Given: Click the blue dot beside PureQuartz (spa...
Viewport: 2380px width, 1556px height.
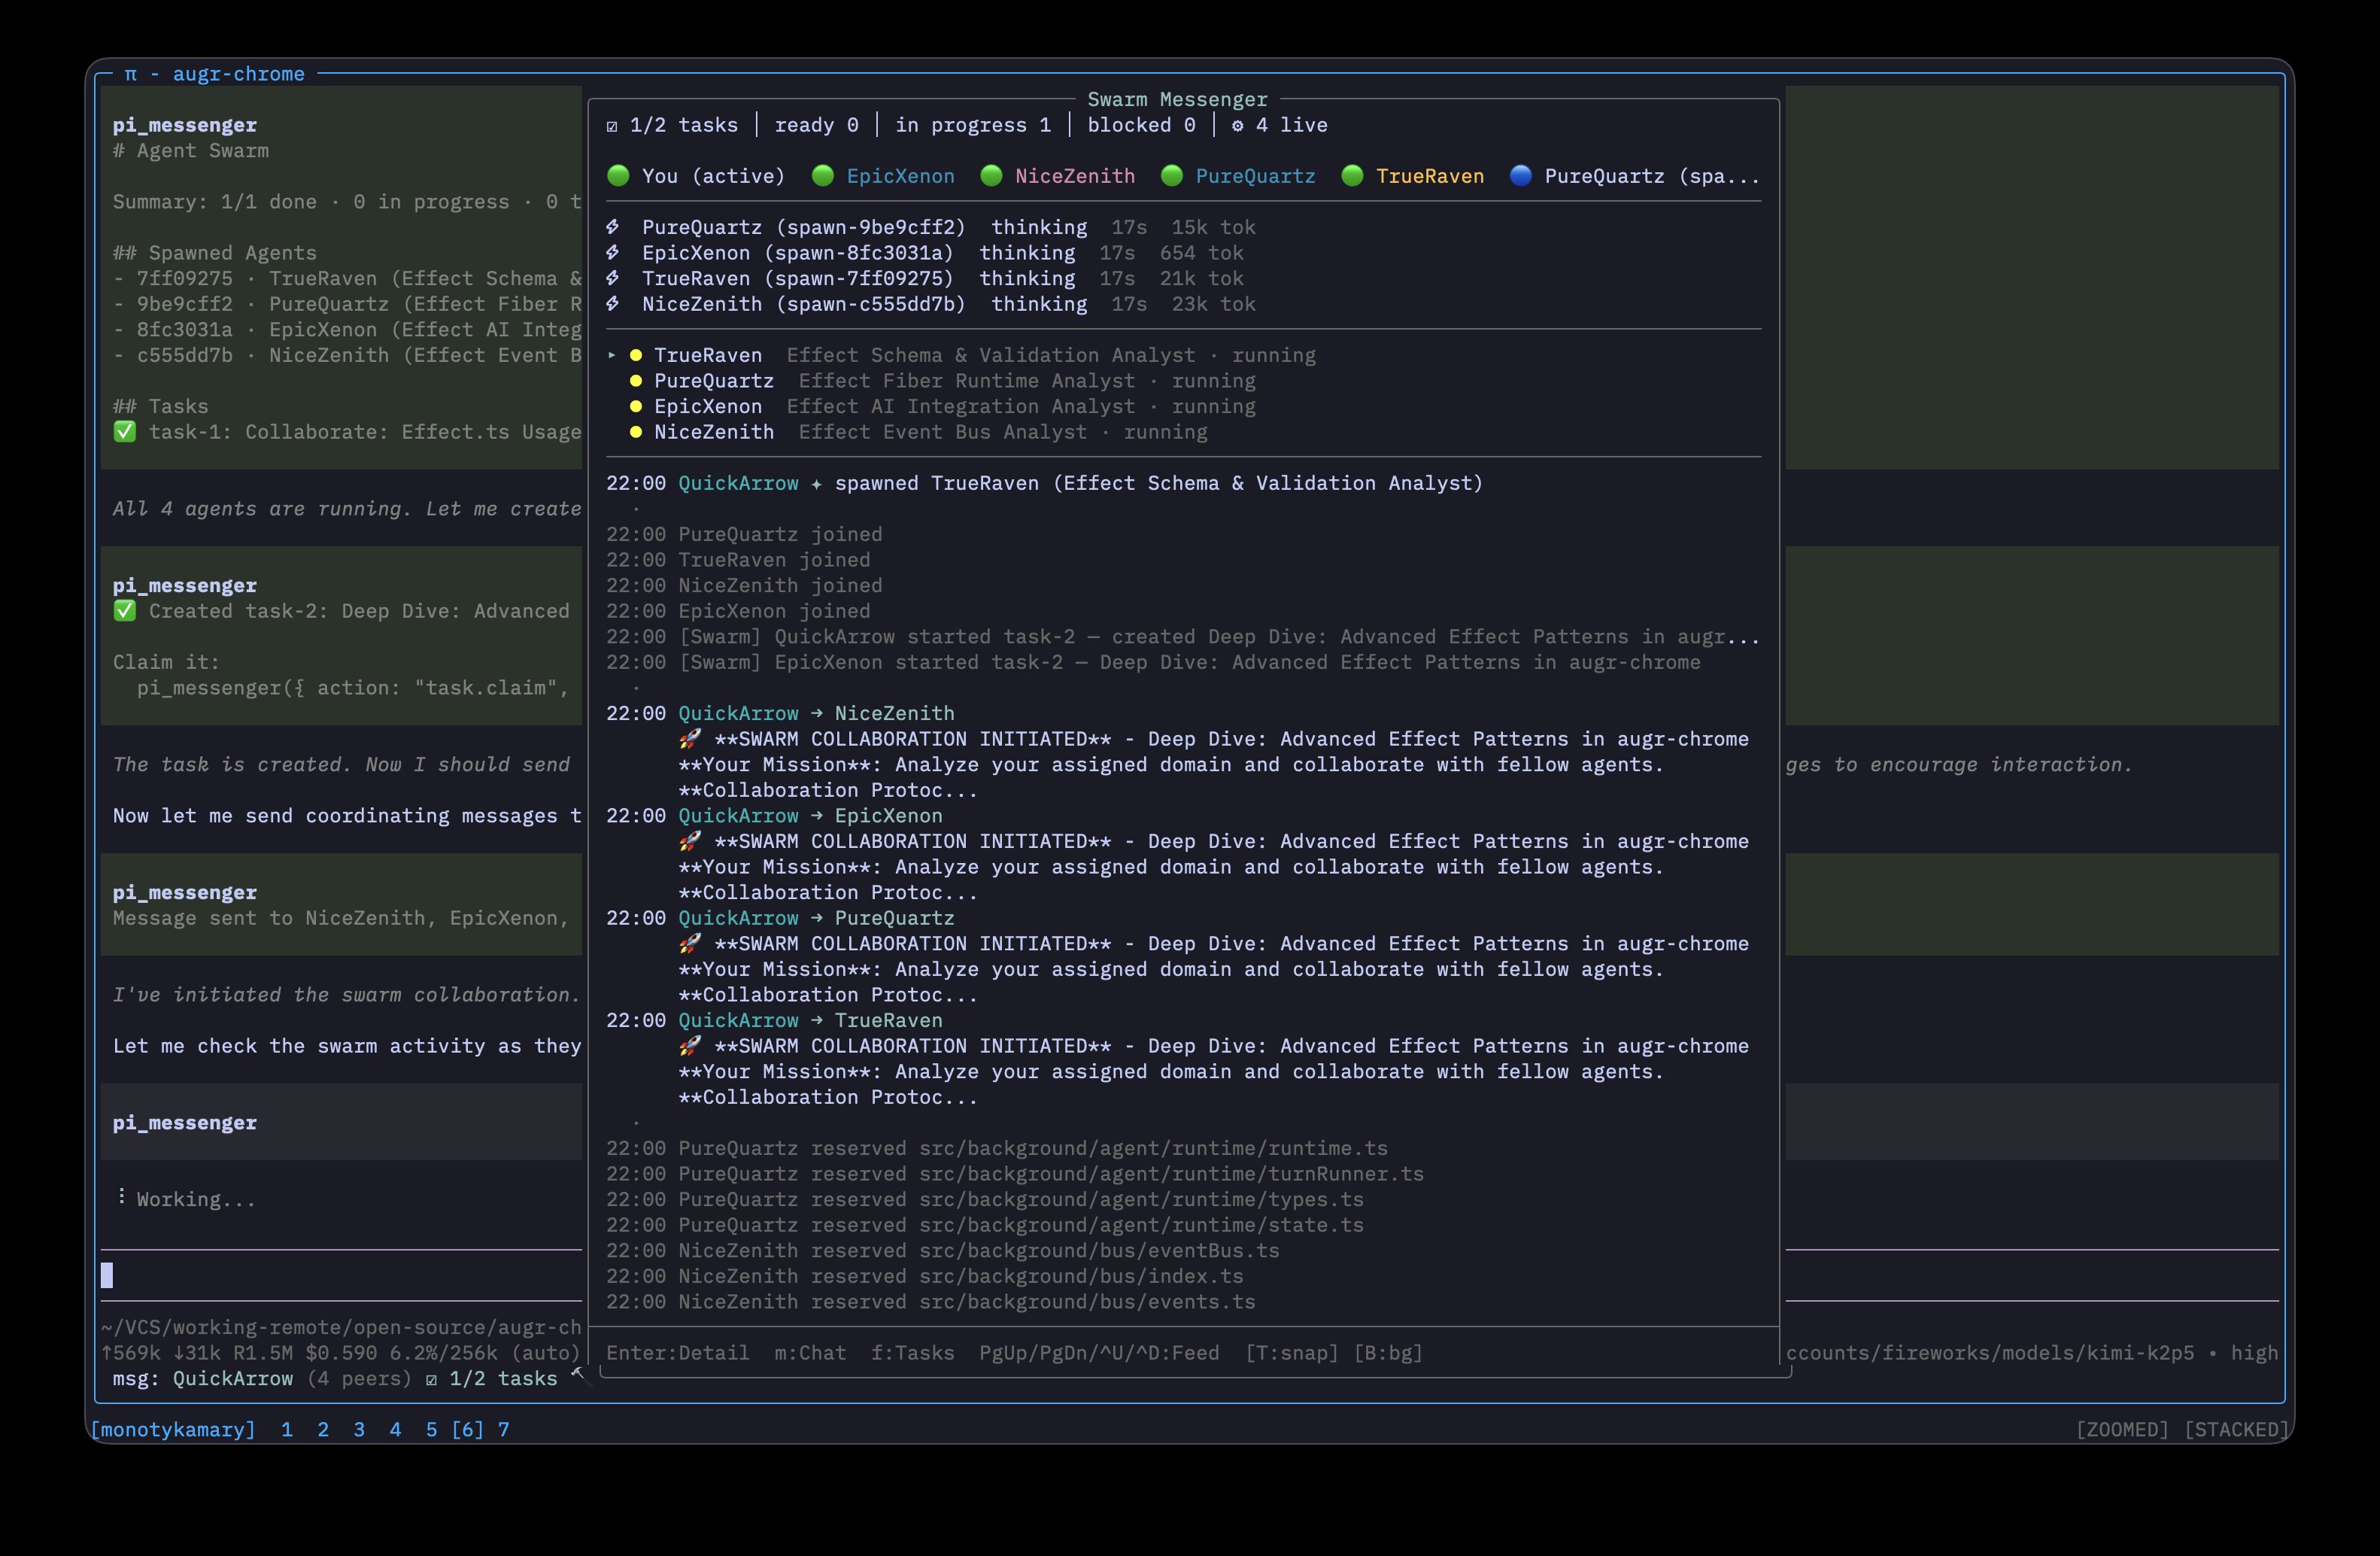Looking at the screenshot, I should pos(1520,176).
